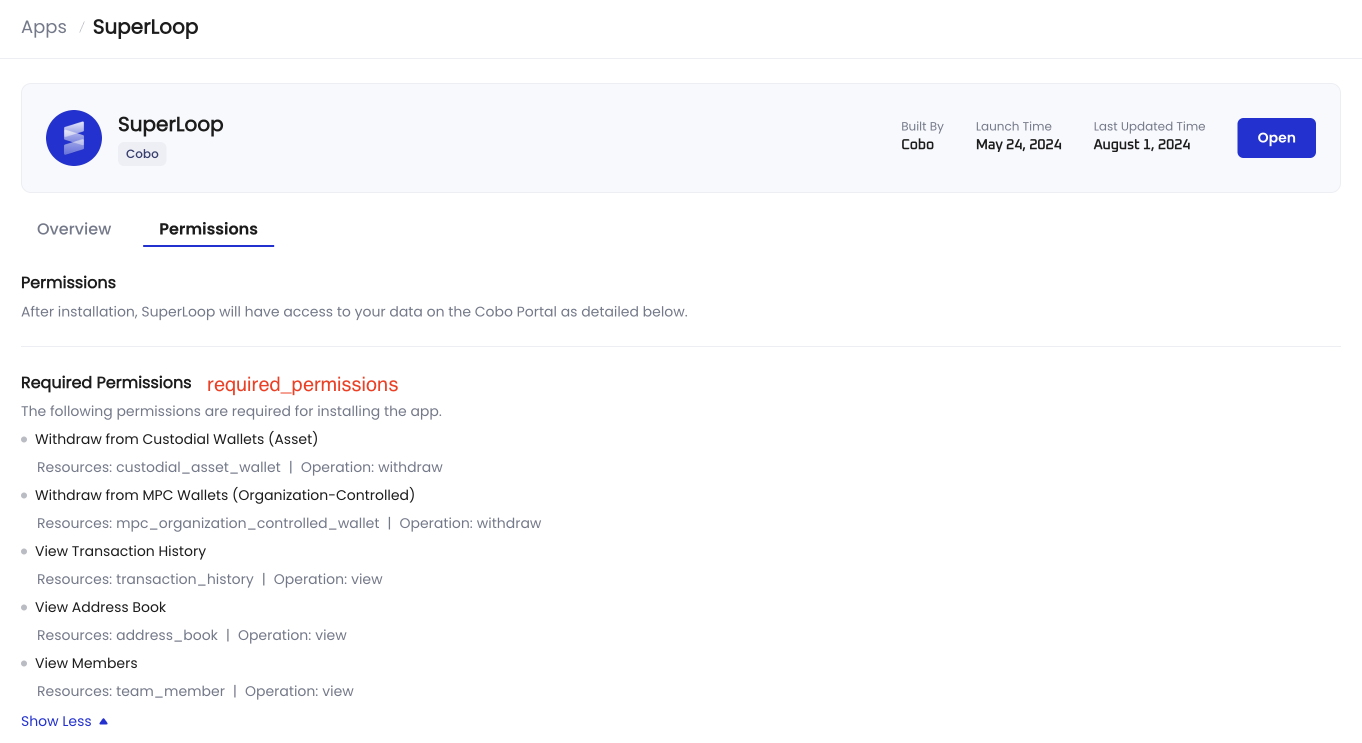1362x743 pixels.
Task: Switch to the Overview tab
Action: (74, 229)
